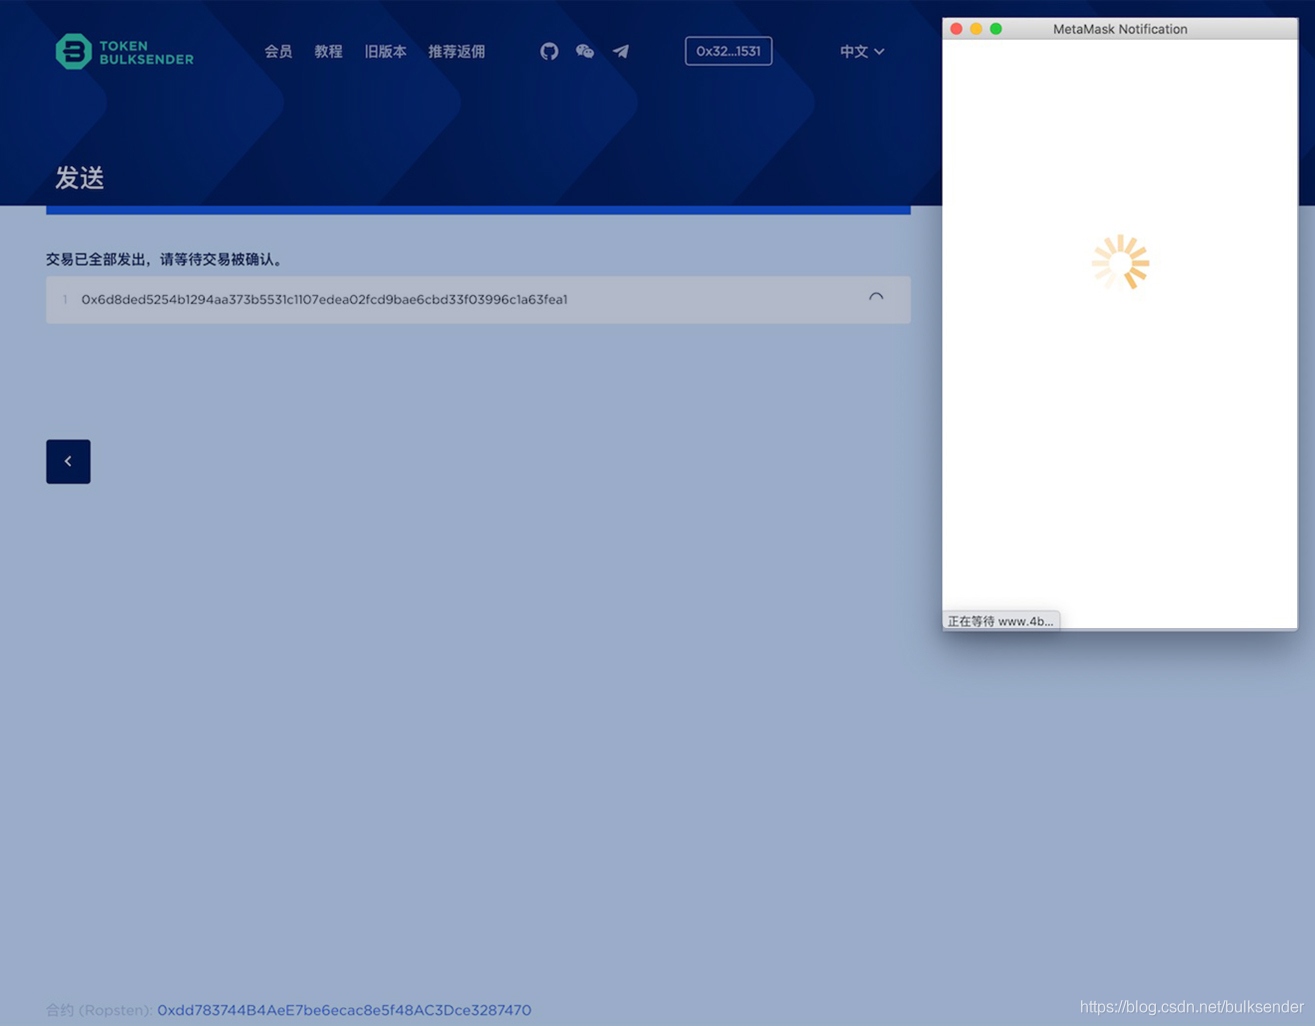Click the Token BulkSender logo
The height and width of the screenshot is (1026, 1315).
pos(124,52)
